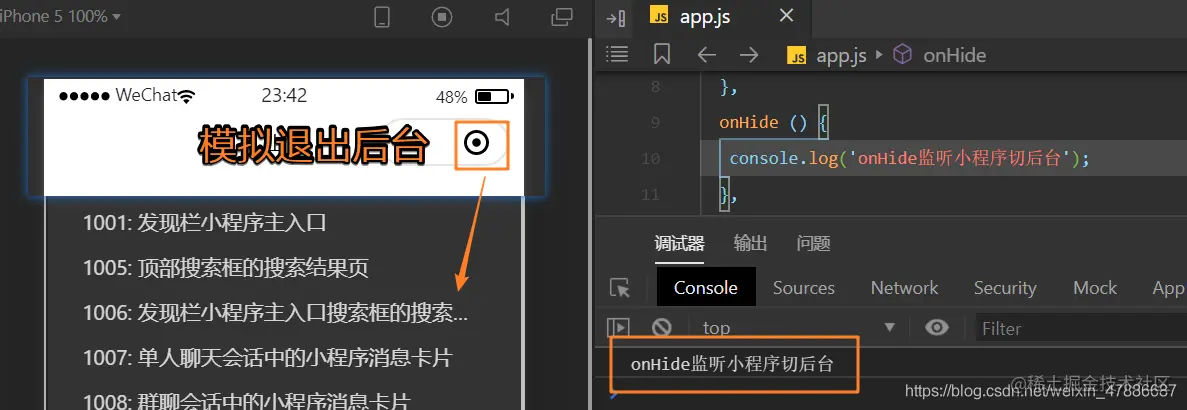This screenshot has height=410, width=1187.
Task: Open the 输出 tab
Action: (750, 243)
